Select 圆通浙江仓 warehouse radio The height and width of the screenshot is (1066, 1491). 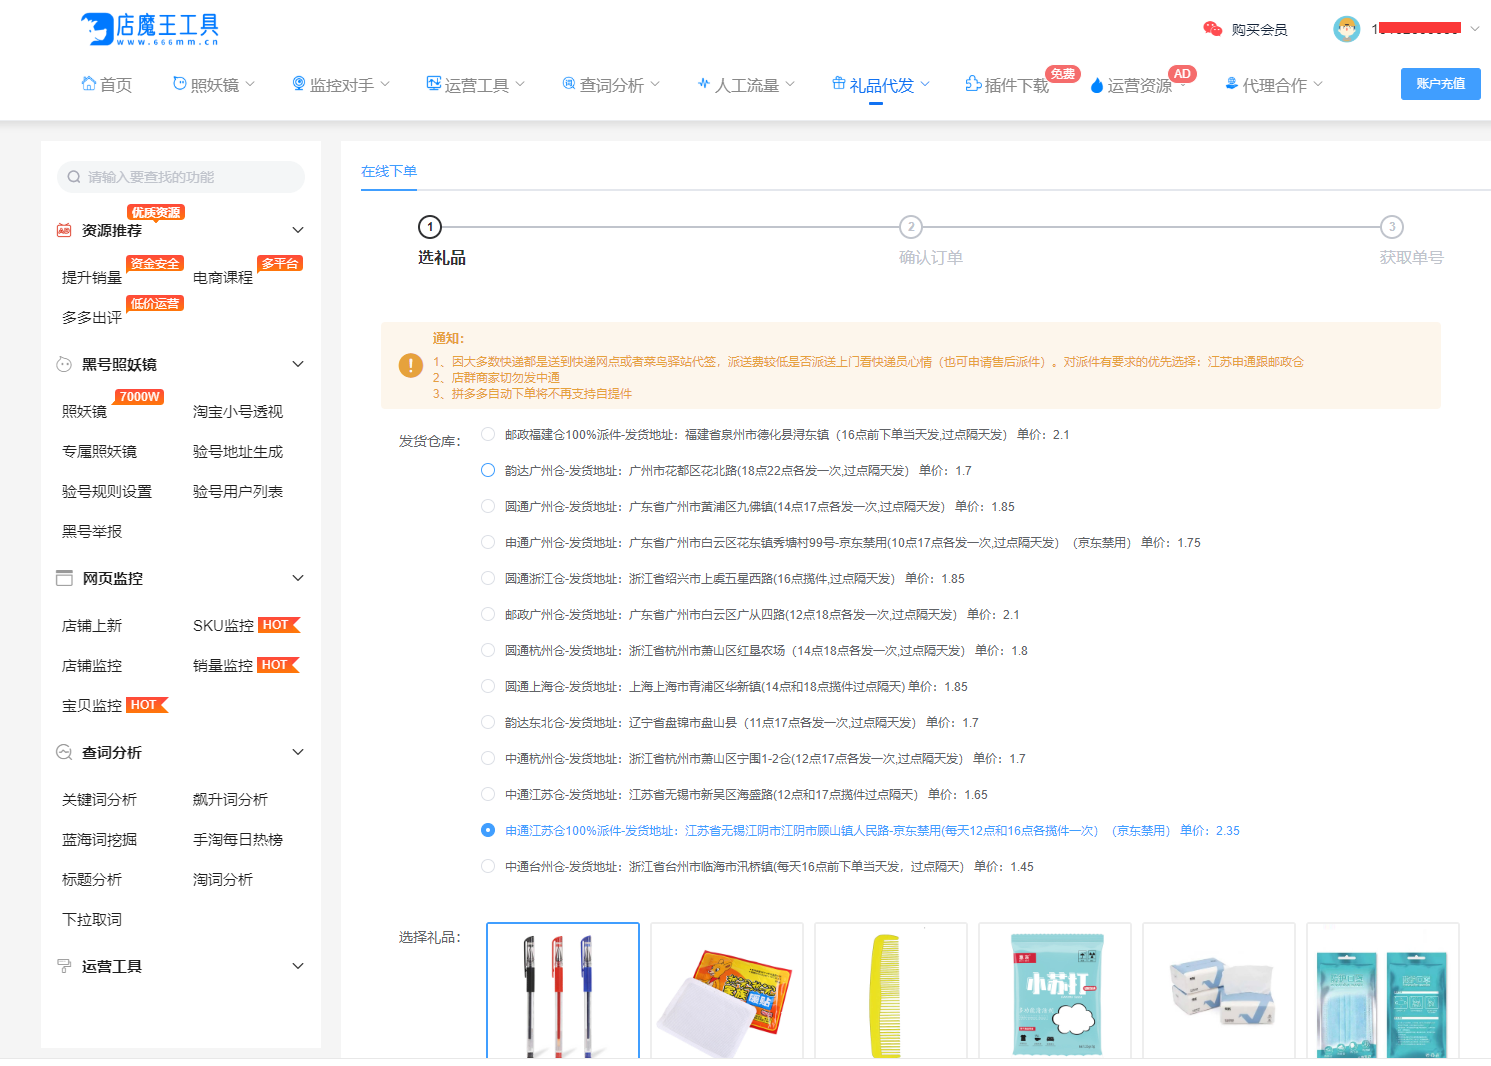click(488, 578)
